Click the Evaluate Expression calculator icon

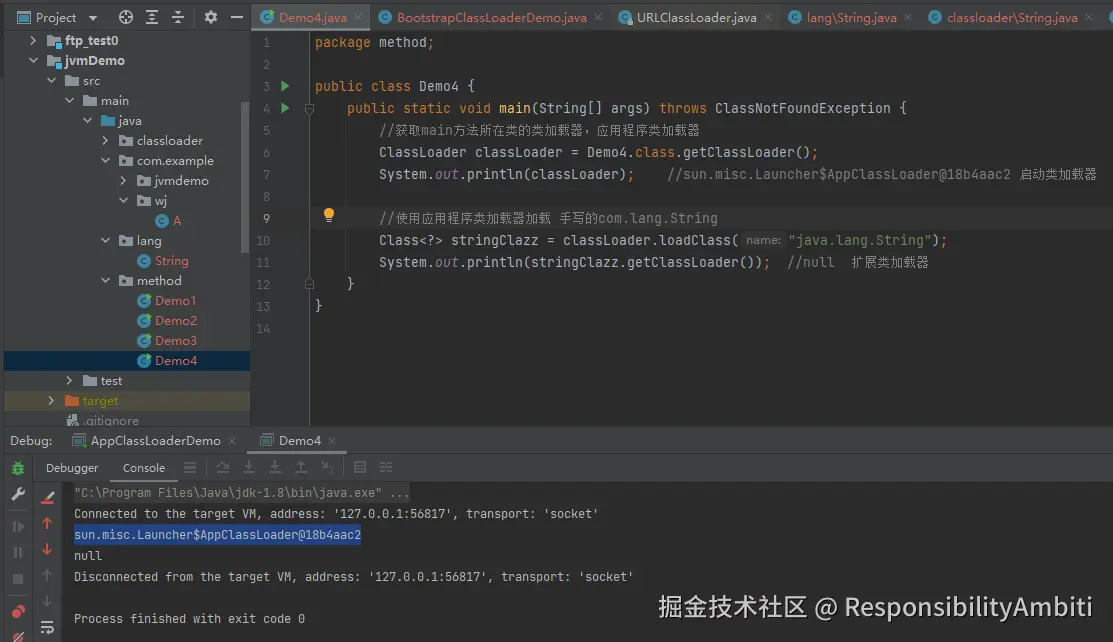click(x=360, y=467)
